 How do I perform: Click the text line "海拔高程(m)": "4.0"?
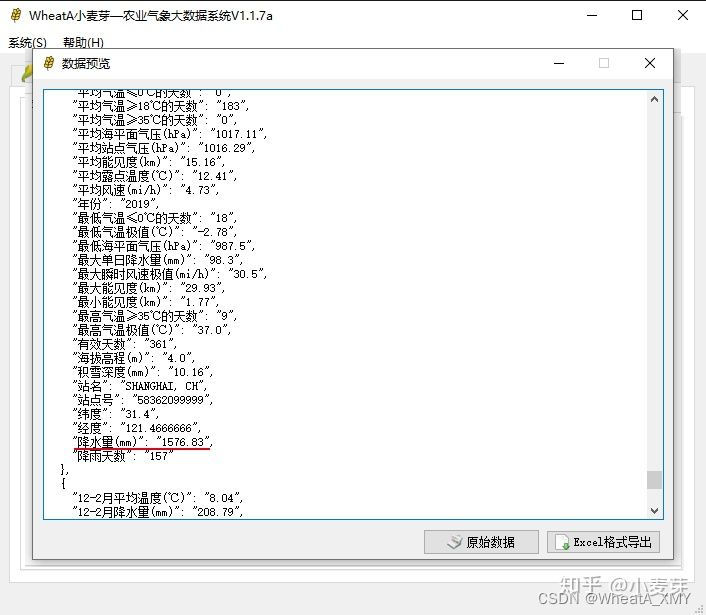pos(134,358)
